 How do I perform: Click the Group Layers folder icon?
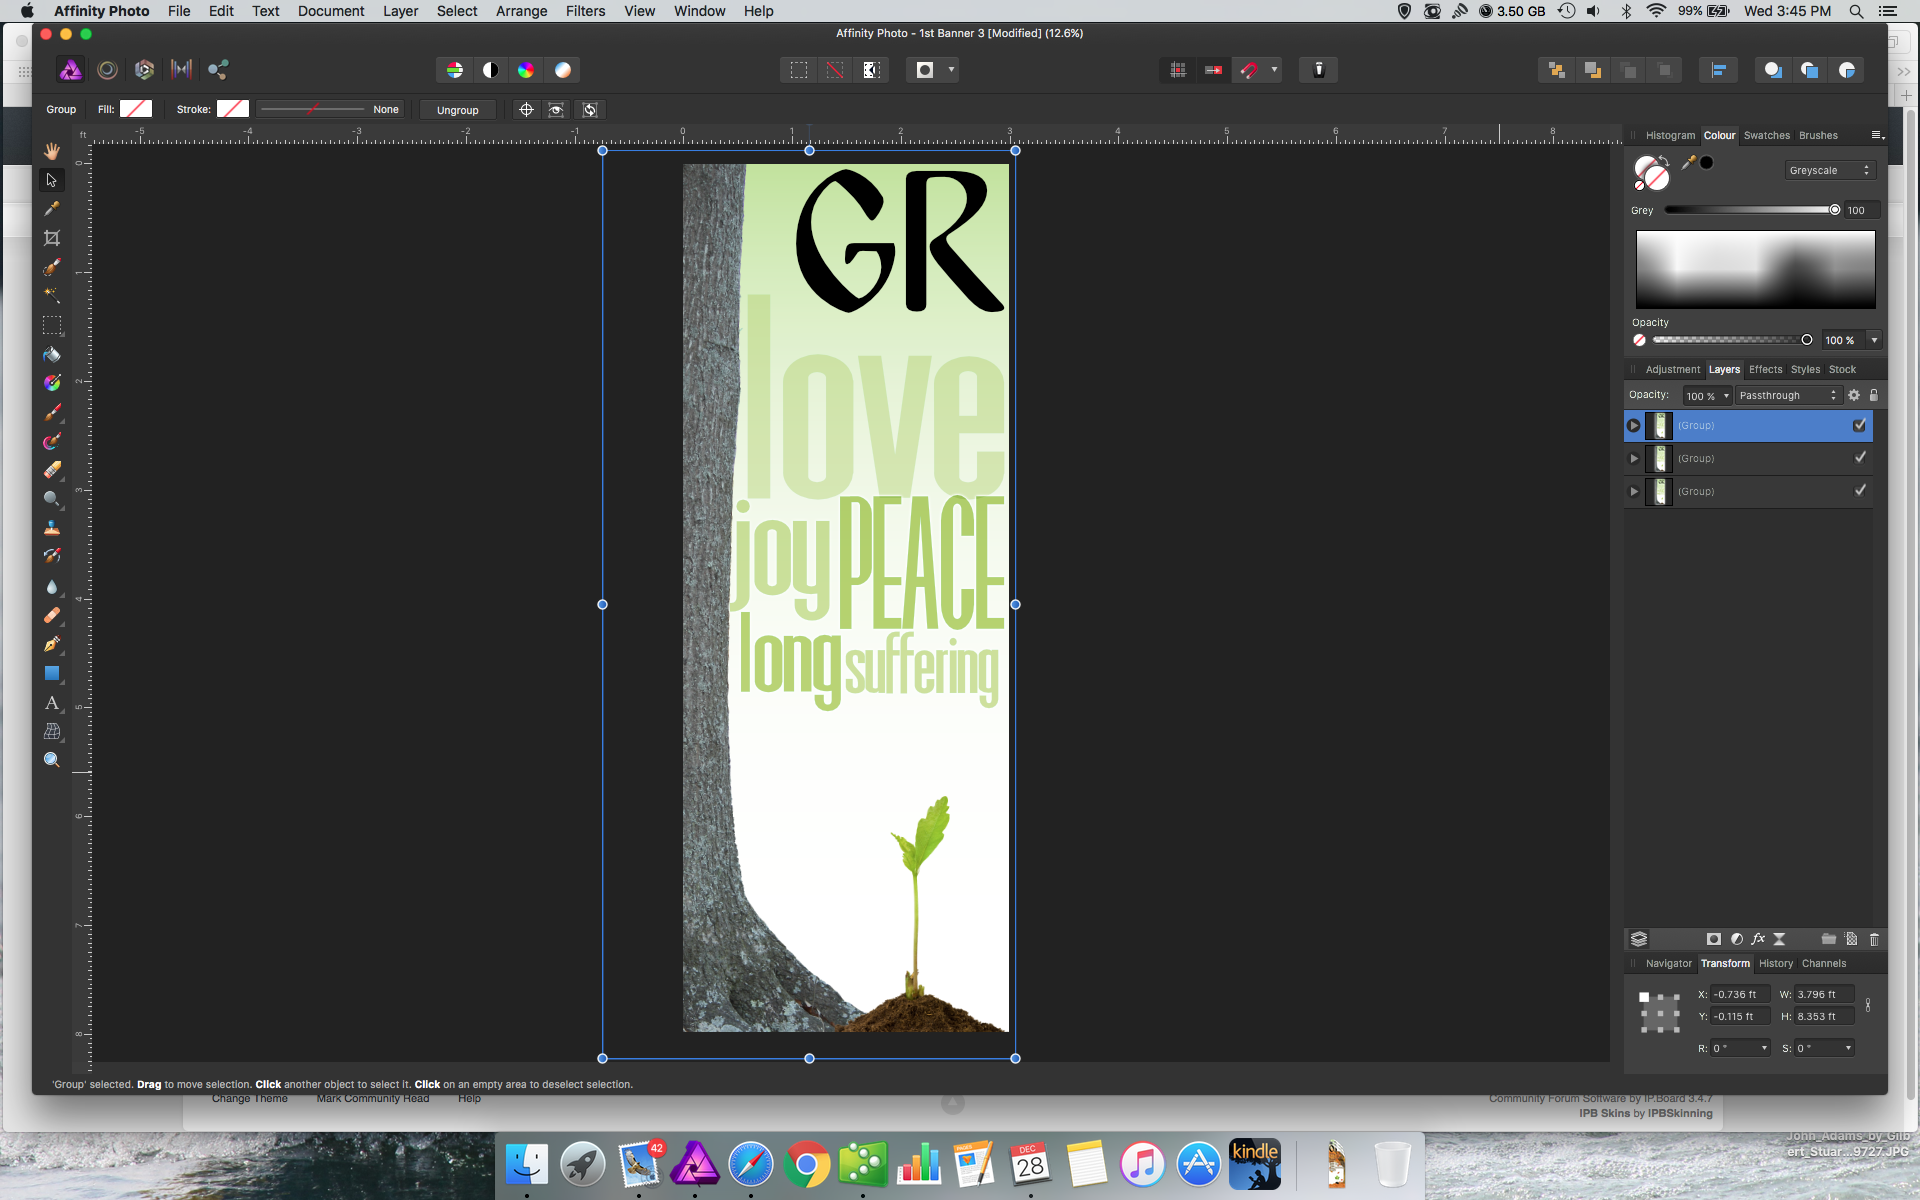tap(1828, 939)
